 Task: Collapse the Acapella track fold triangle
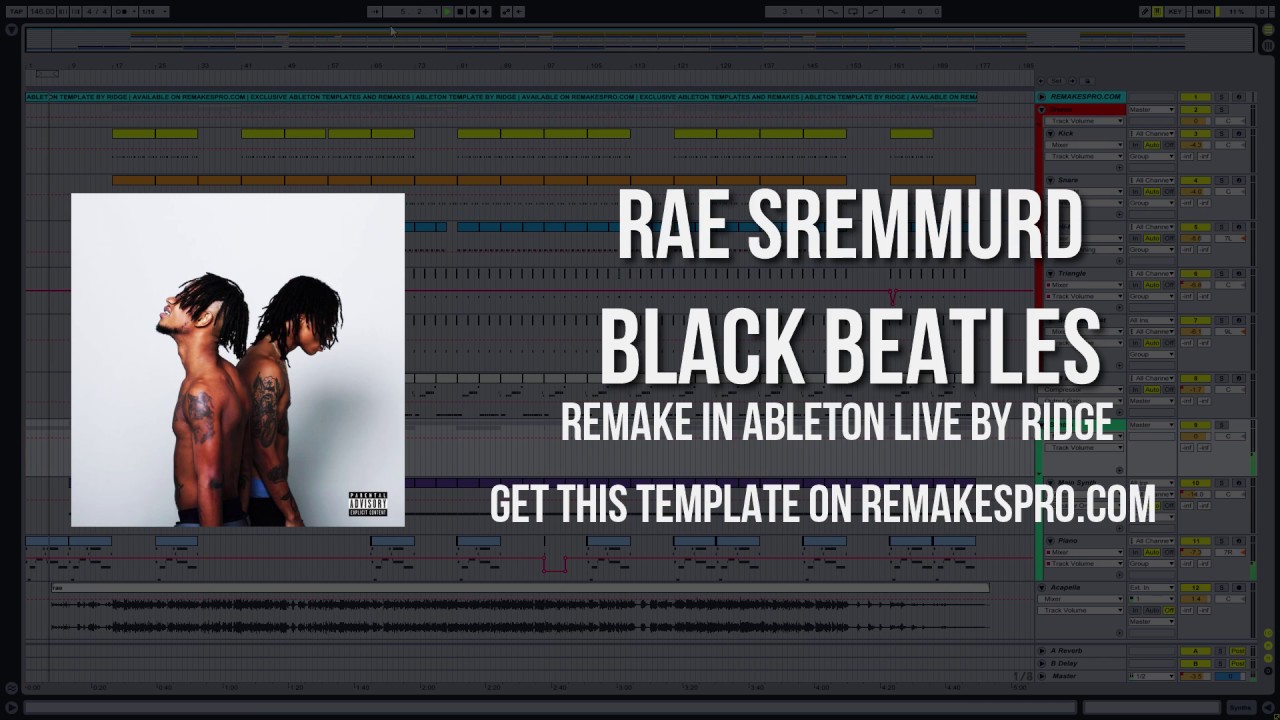click(x=1042, y=587)
